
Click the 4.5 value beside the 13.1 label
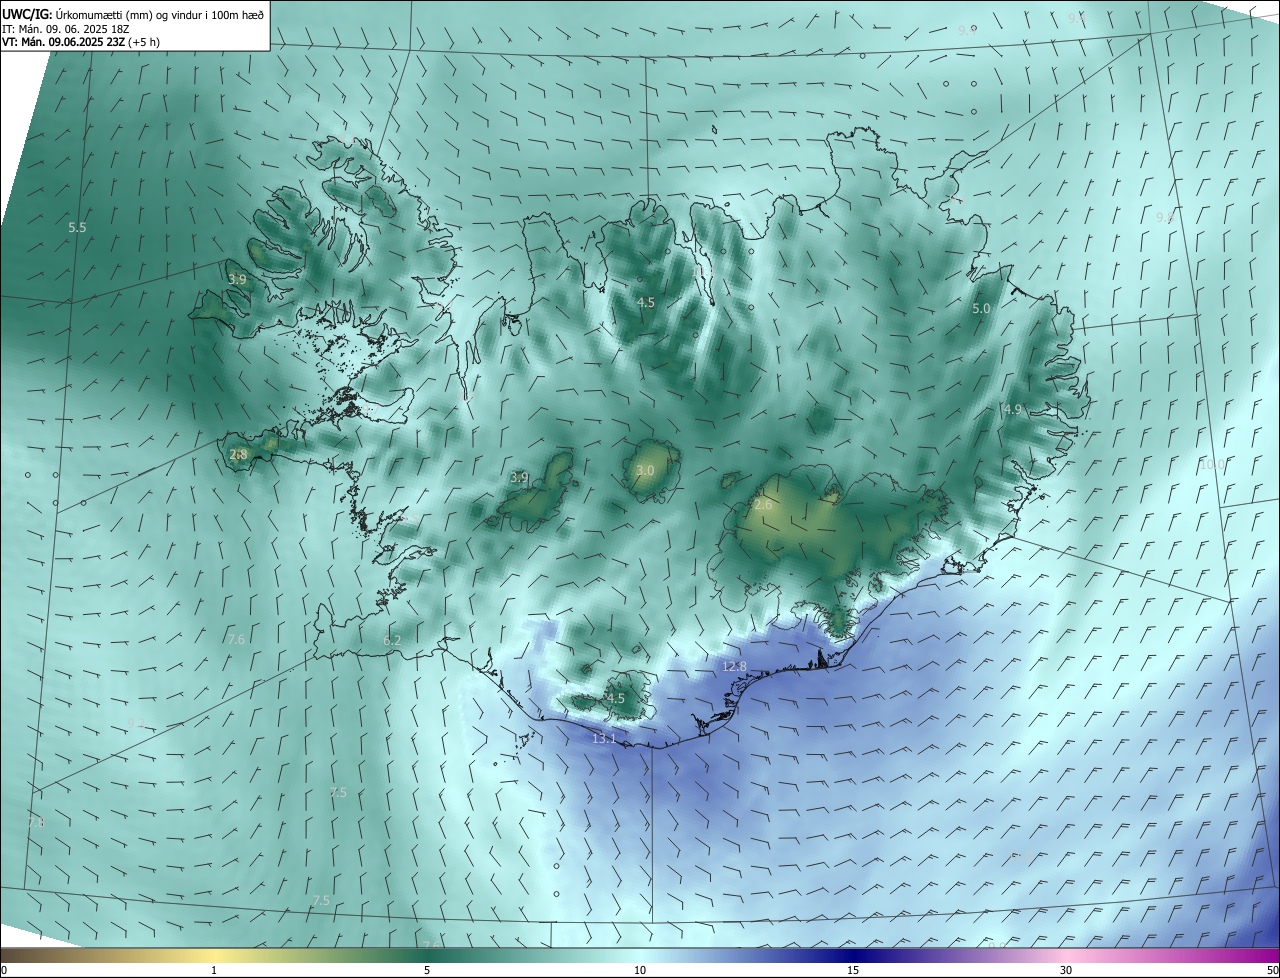[615, 699]
